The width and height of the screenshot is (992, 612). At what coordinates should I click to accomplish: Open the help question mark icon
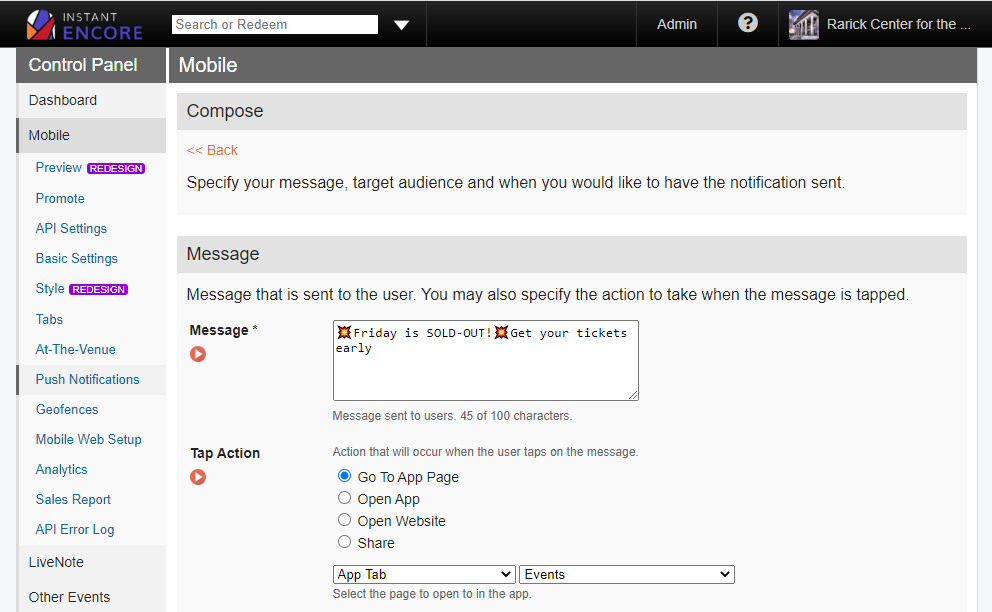point(748,22)
